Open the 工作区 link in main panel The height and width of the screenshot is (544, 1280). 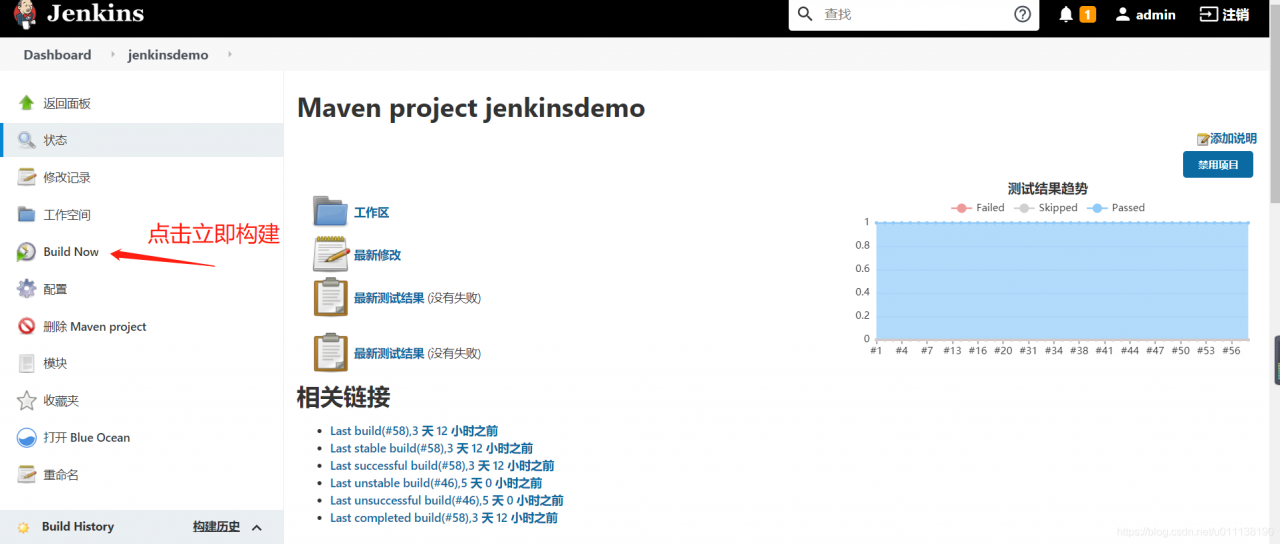[371, 213]
